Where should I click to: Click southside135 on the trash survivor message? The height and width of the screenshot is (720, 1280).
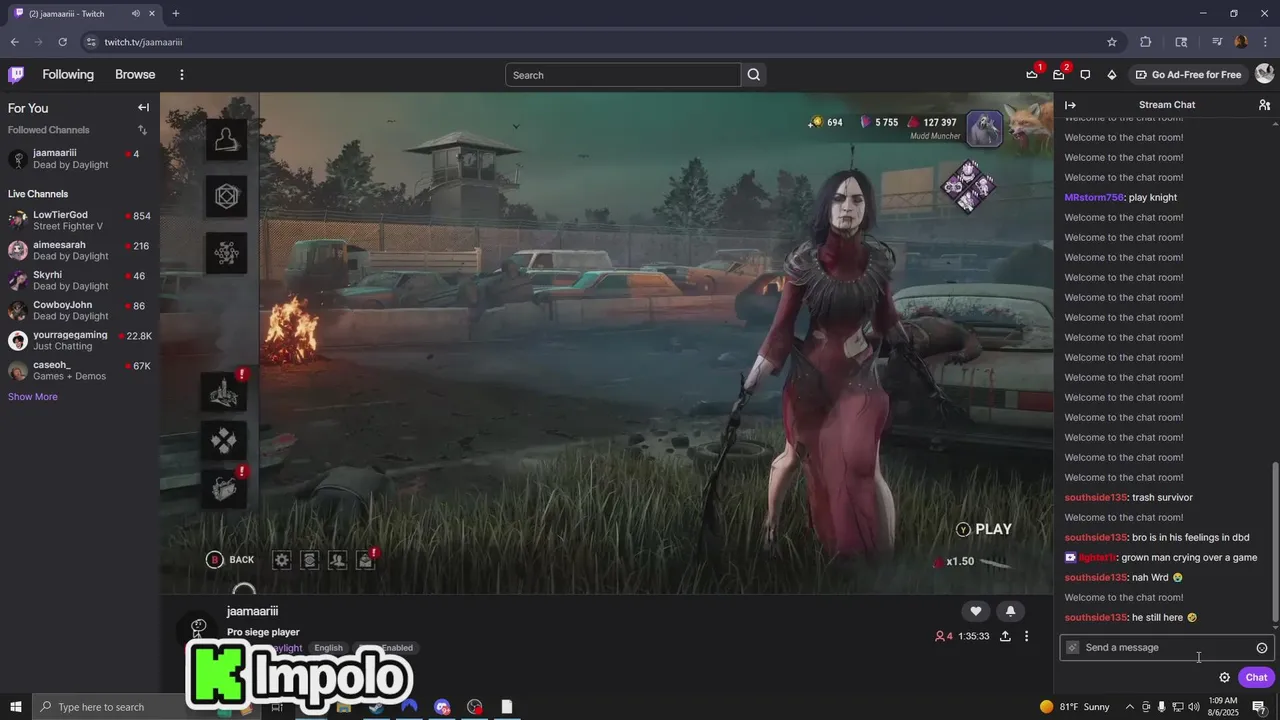(1096, 497)
